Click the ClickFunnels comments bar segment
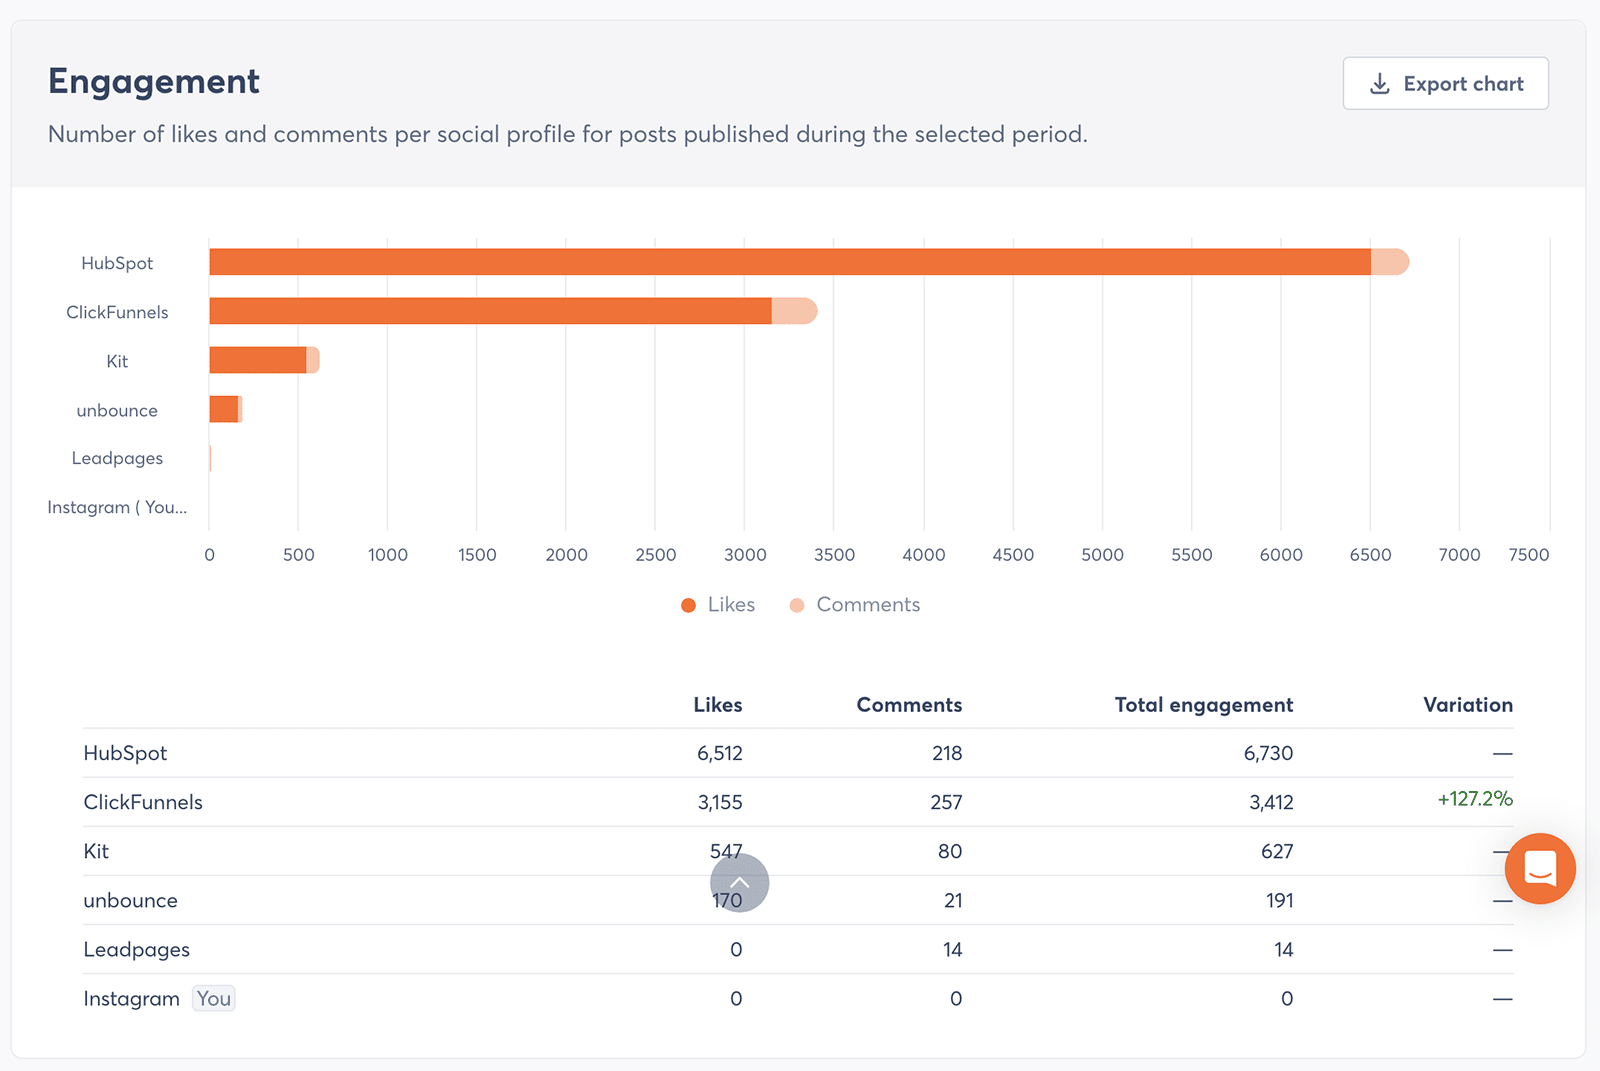The image size is (1600, 1071). tap(795, 311)
